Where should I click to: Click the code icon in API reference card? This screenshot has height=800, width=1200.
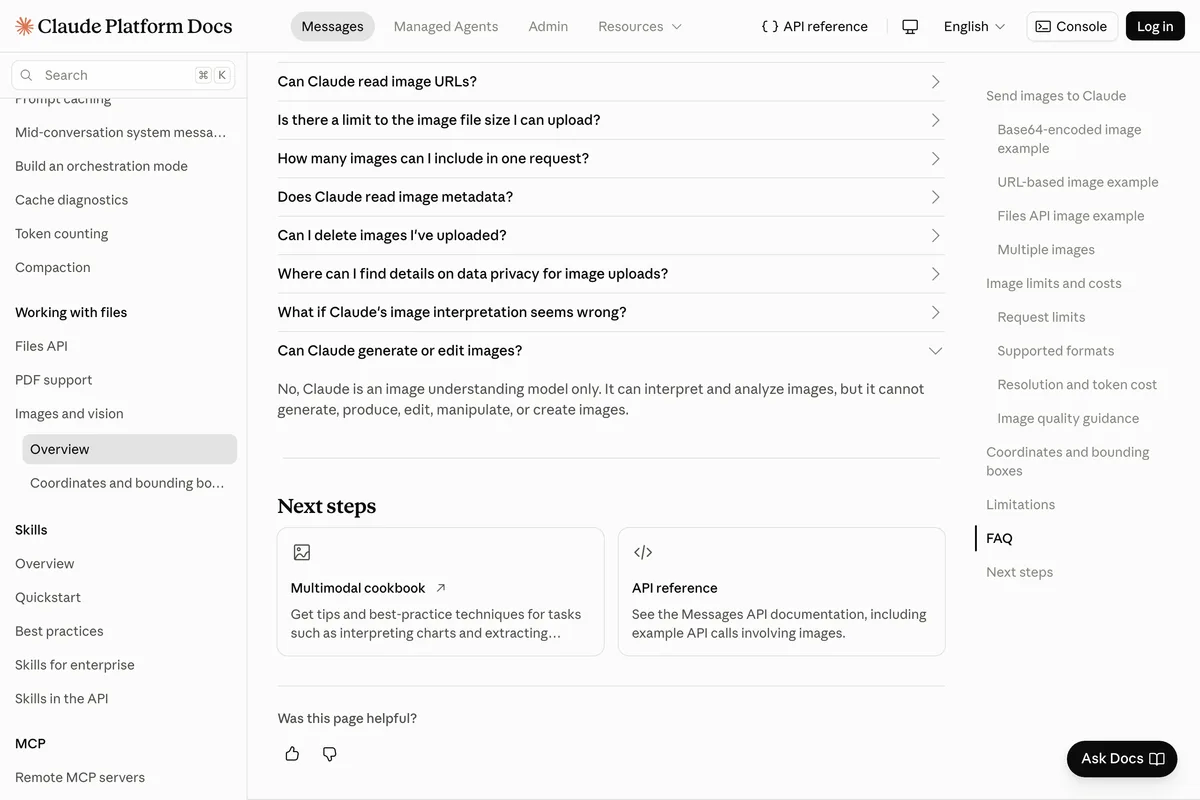(643, 552)
